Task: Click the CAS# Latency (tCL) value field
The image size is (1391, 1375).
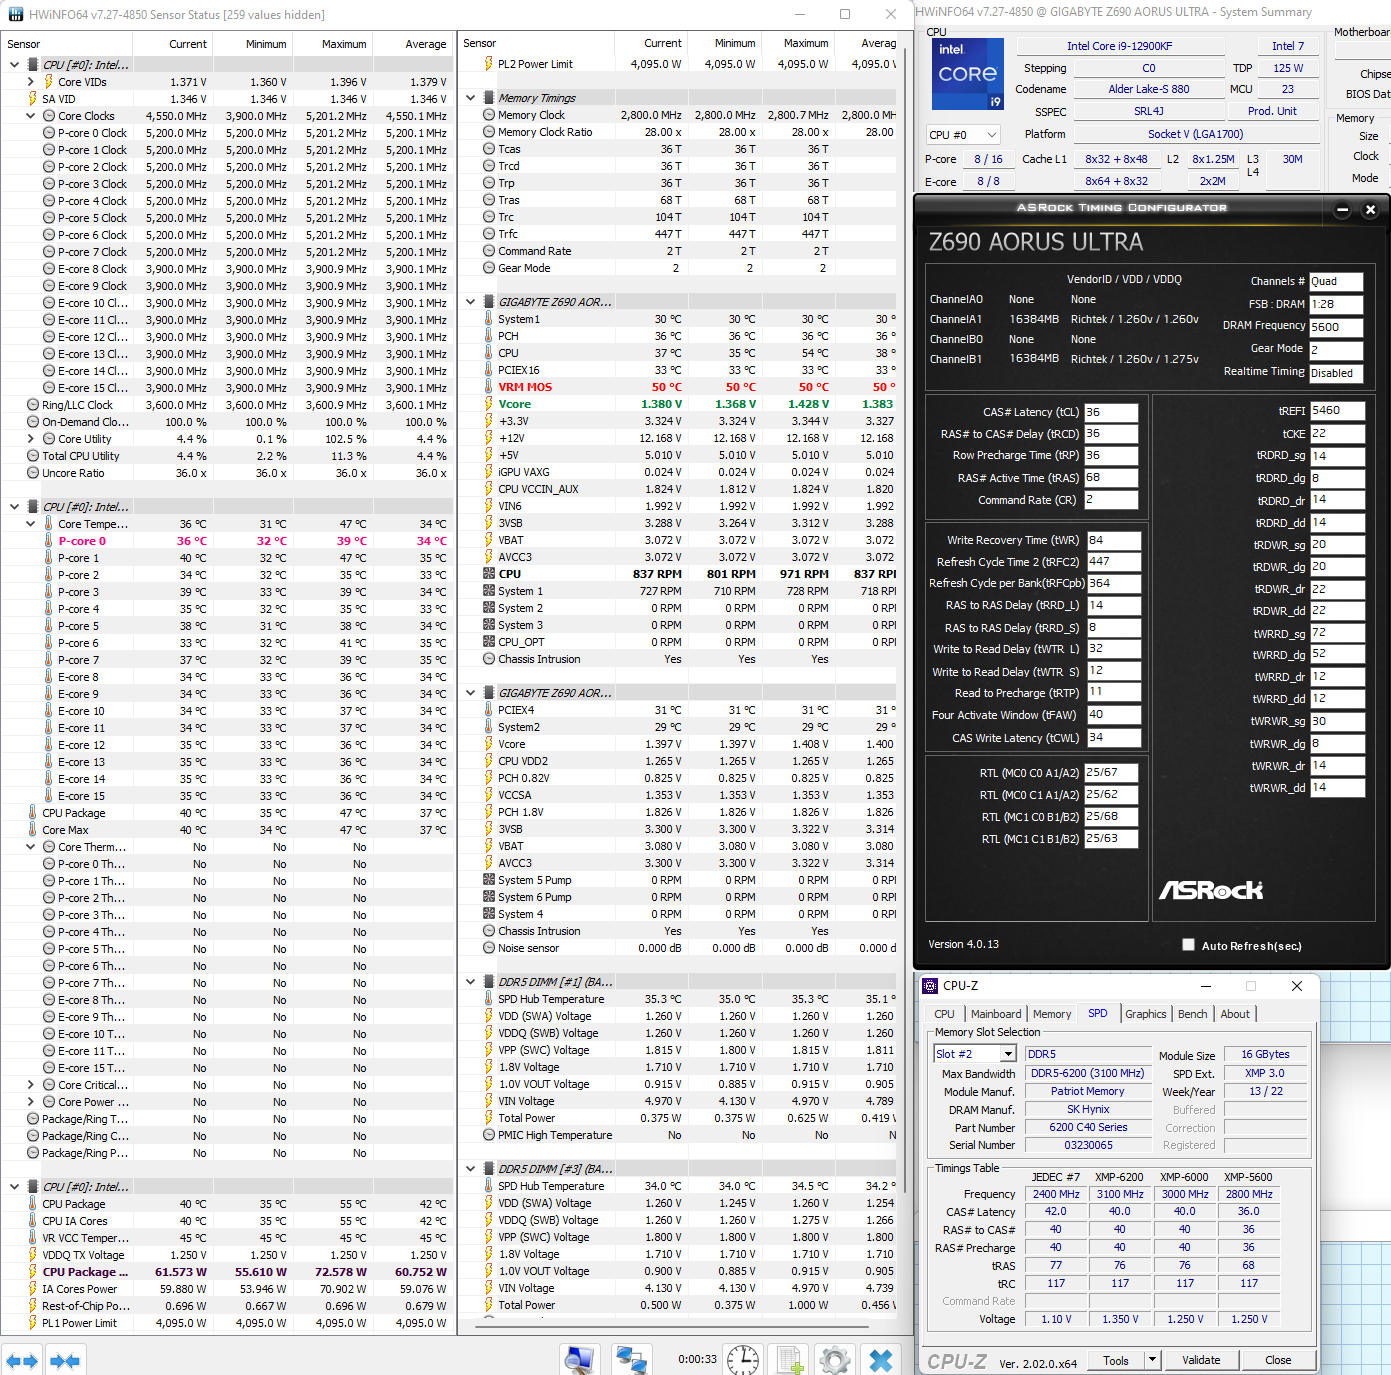Action: [1111, 412]
